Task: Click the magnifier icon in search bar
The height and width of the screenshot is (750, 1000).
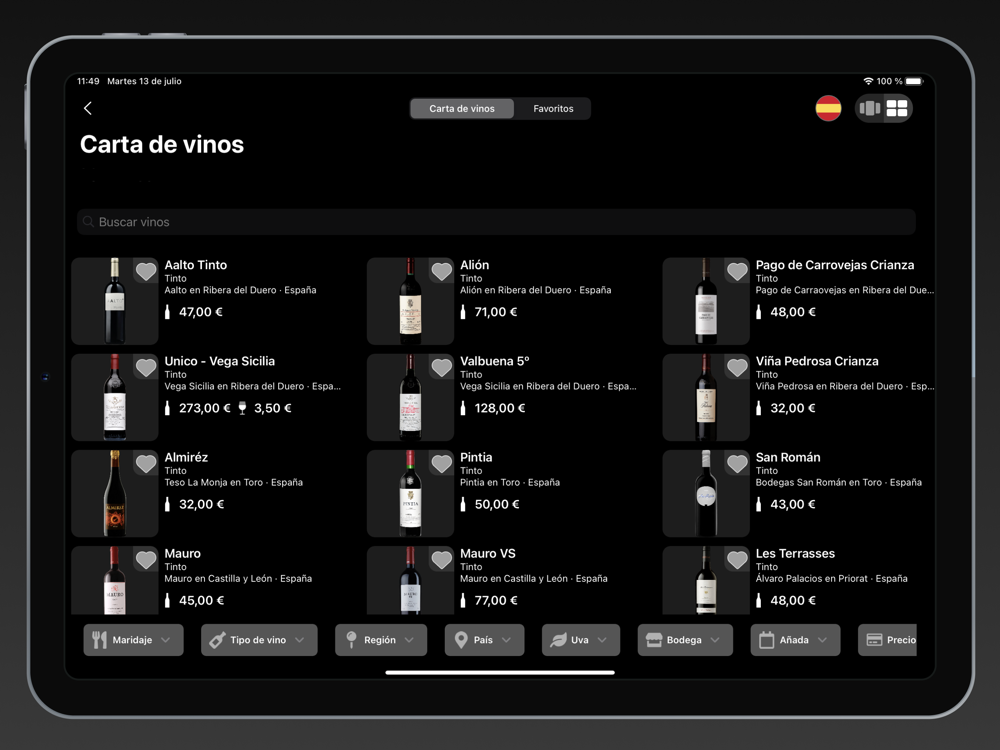Action: [89, 222]
